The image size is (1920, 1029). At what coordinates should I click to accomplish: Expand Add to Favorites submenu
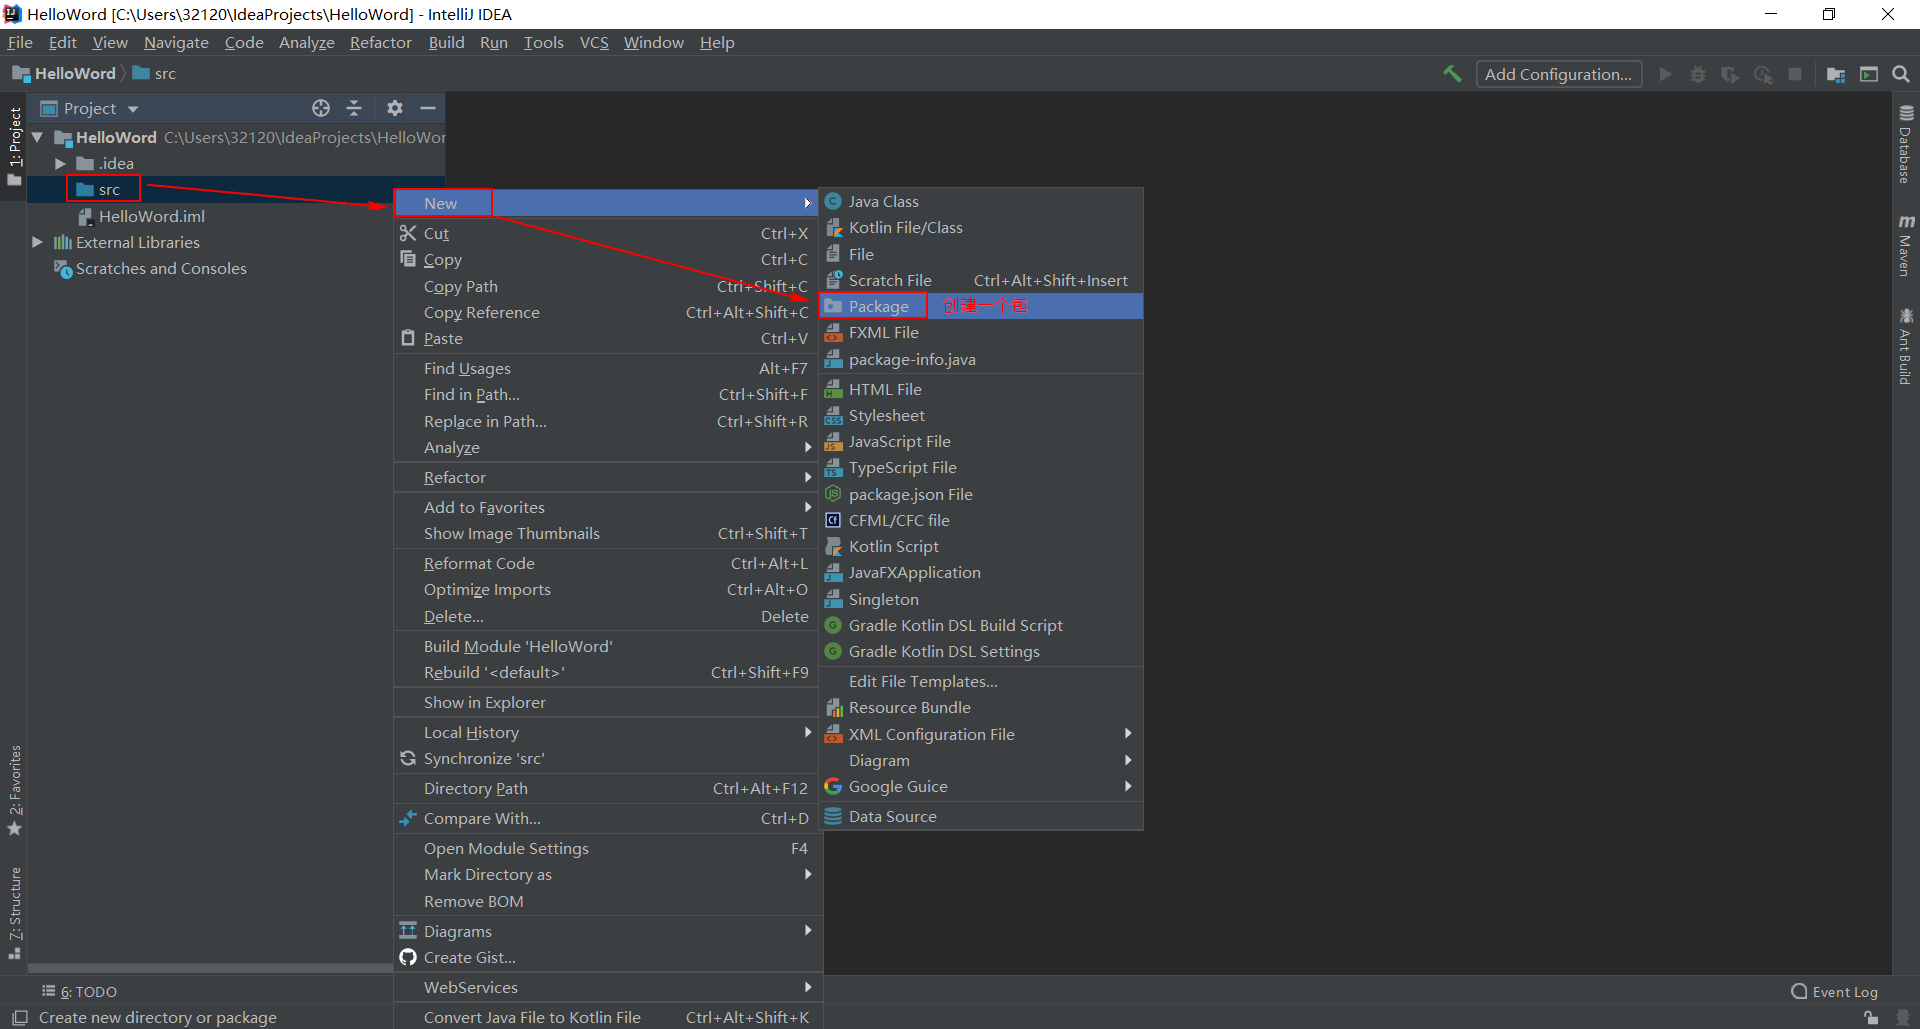(x=607, y=507)
